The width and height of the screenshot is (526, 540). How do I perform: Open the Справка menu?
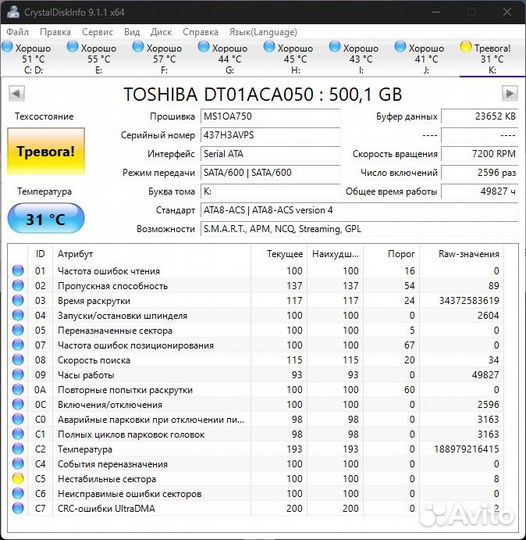pos(200,32)
